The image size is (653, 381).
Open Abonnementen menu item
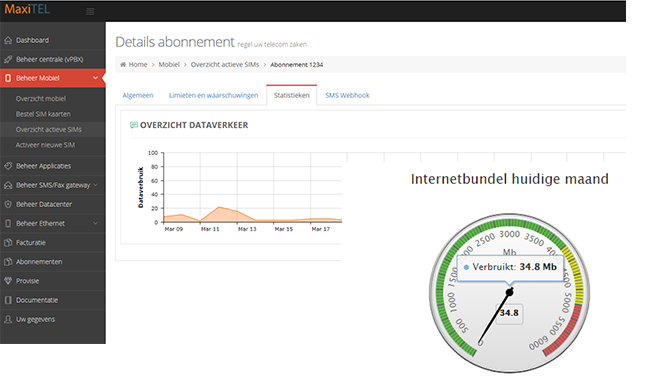[52, 262]
